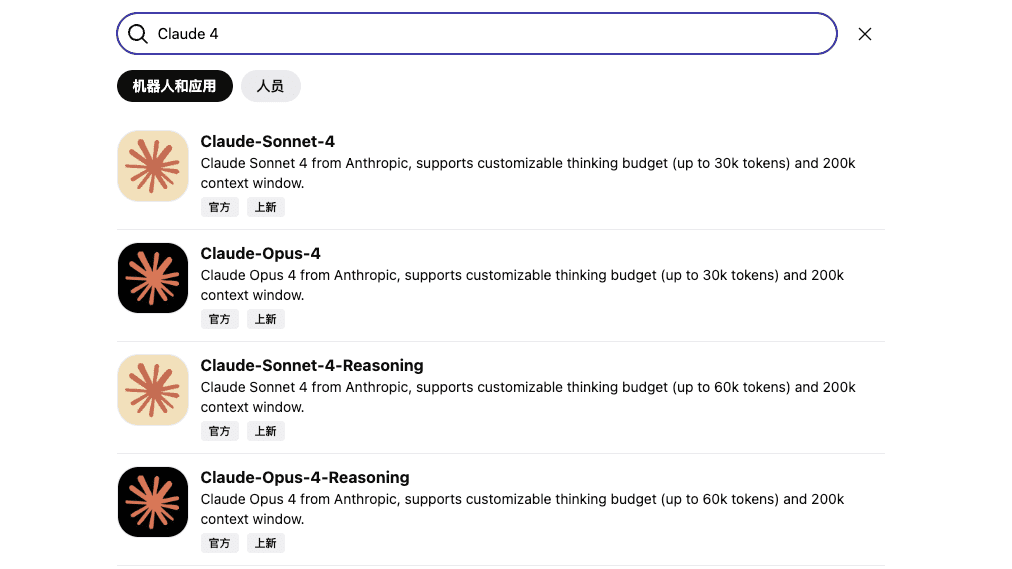1012x569 pixels.
Task: Open the Claude-Sonnet-4-Reasoning bot avatar icon
Action: [153, 390]
